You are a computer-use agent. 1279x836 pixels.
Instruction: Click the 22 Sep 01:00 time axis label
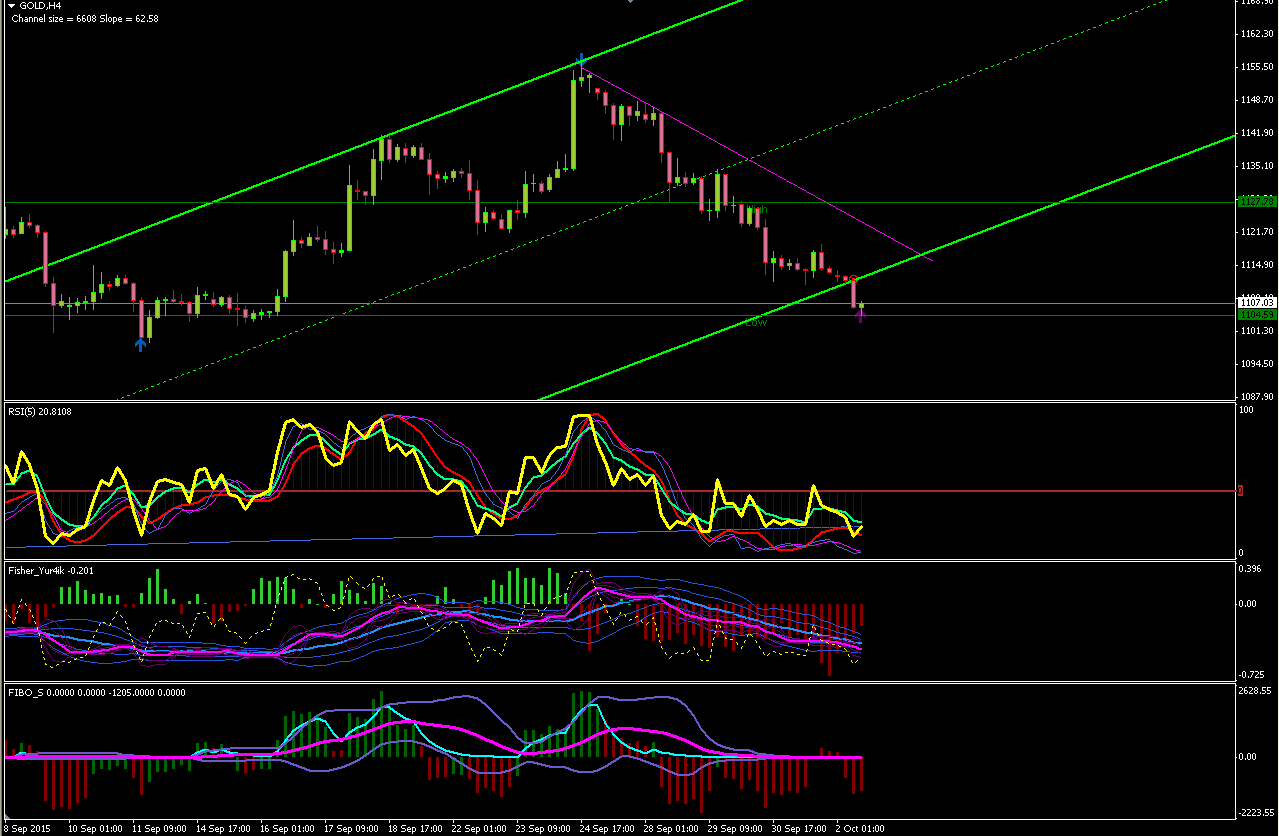coord(480,829)
